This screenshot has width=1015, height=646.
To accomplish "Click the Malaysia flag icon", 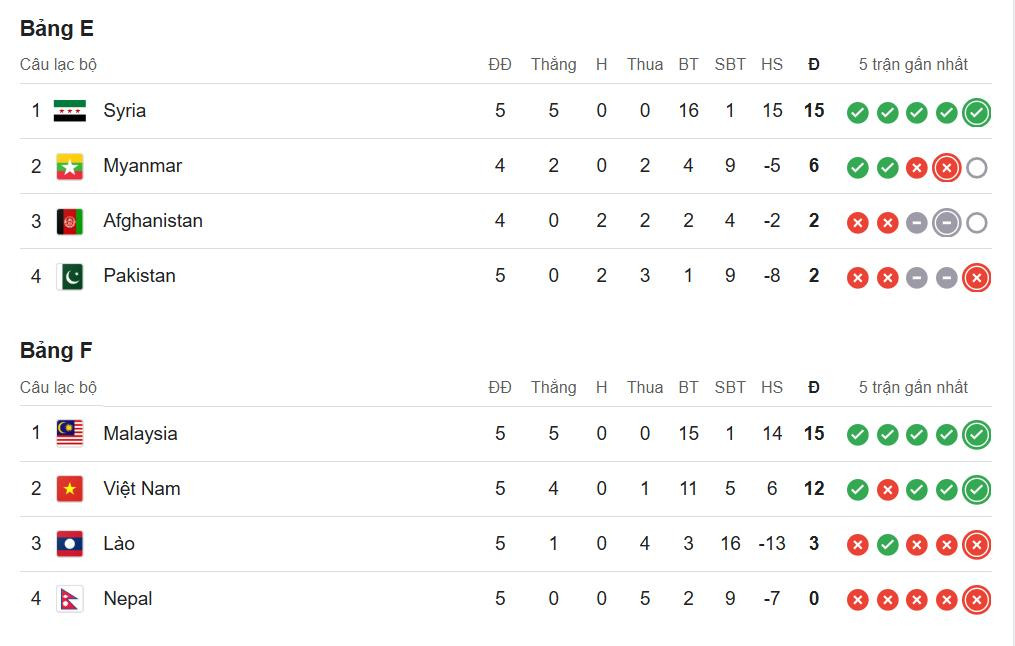I will [70, 434].
